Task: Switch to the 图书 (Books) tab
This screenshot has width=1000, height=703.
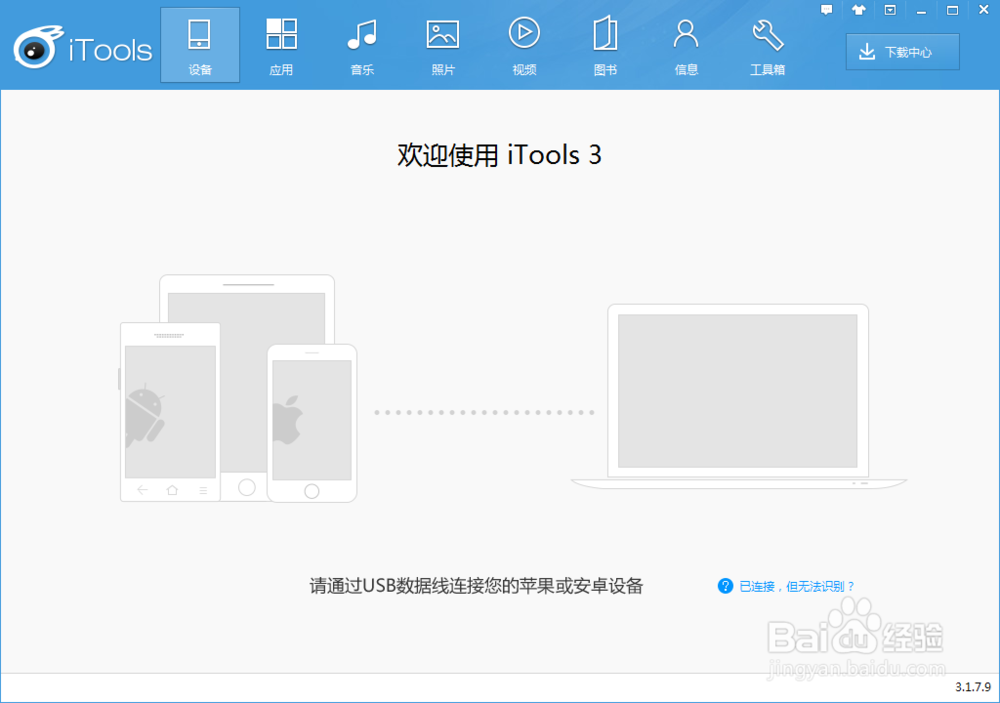Action: (605, 45)
